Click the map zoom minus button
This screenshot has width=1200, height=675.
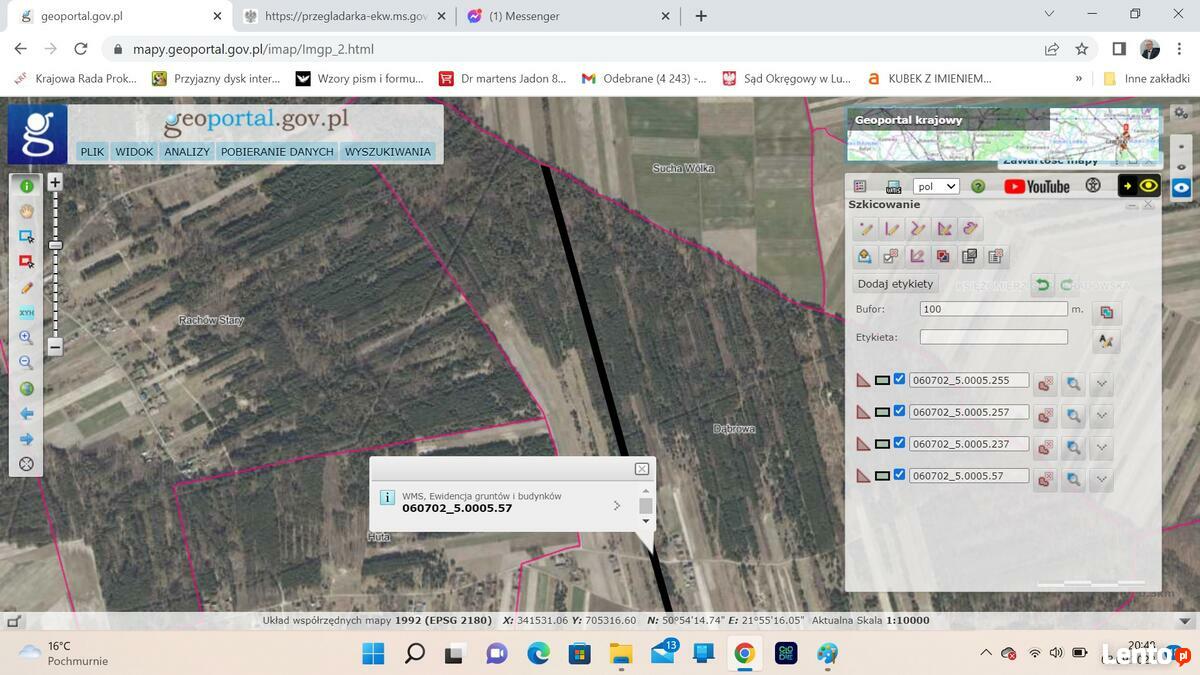tap(55, 347)
